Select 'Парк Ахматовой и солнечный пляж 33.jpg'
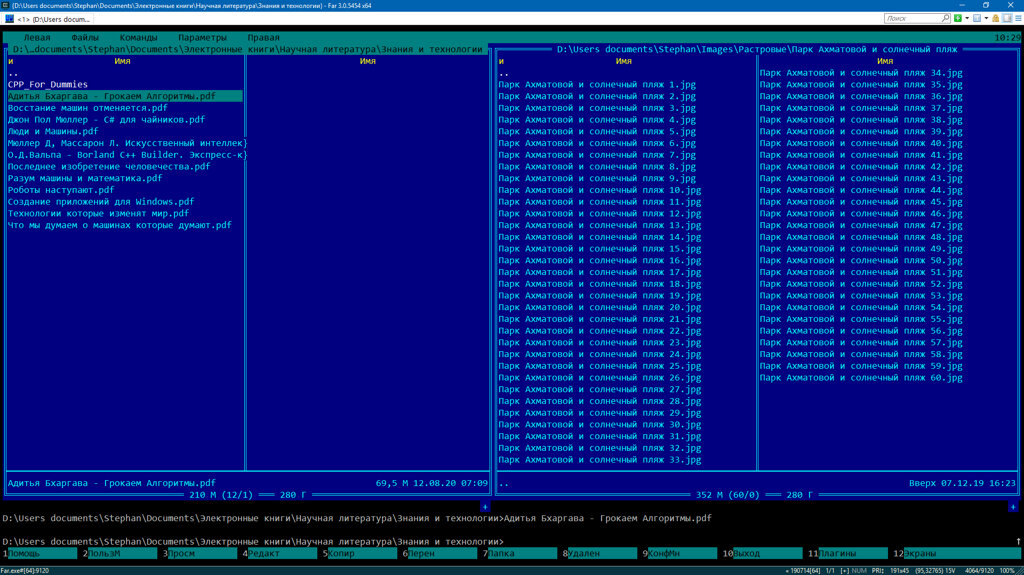Viewport: 1024px width, 575px height. coord(600,460)
